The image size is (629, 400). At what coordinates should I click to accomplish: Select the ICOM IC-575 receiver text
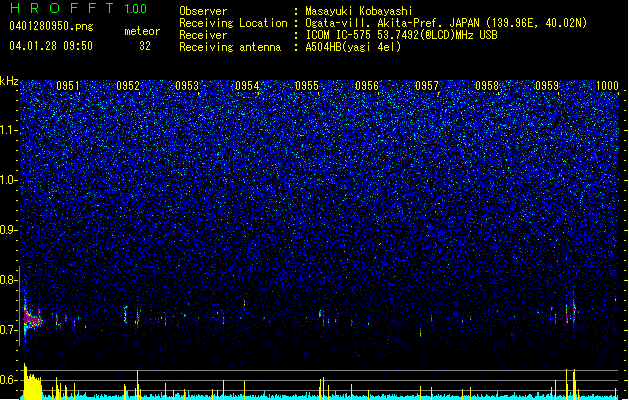pyautogui.click(x=401, y=35)
